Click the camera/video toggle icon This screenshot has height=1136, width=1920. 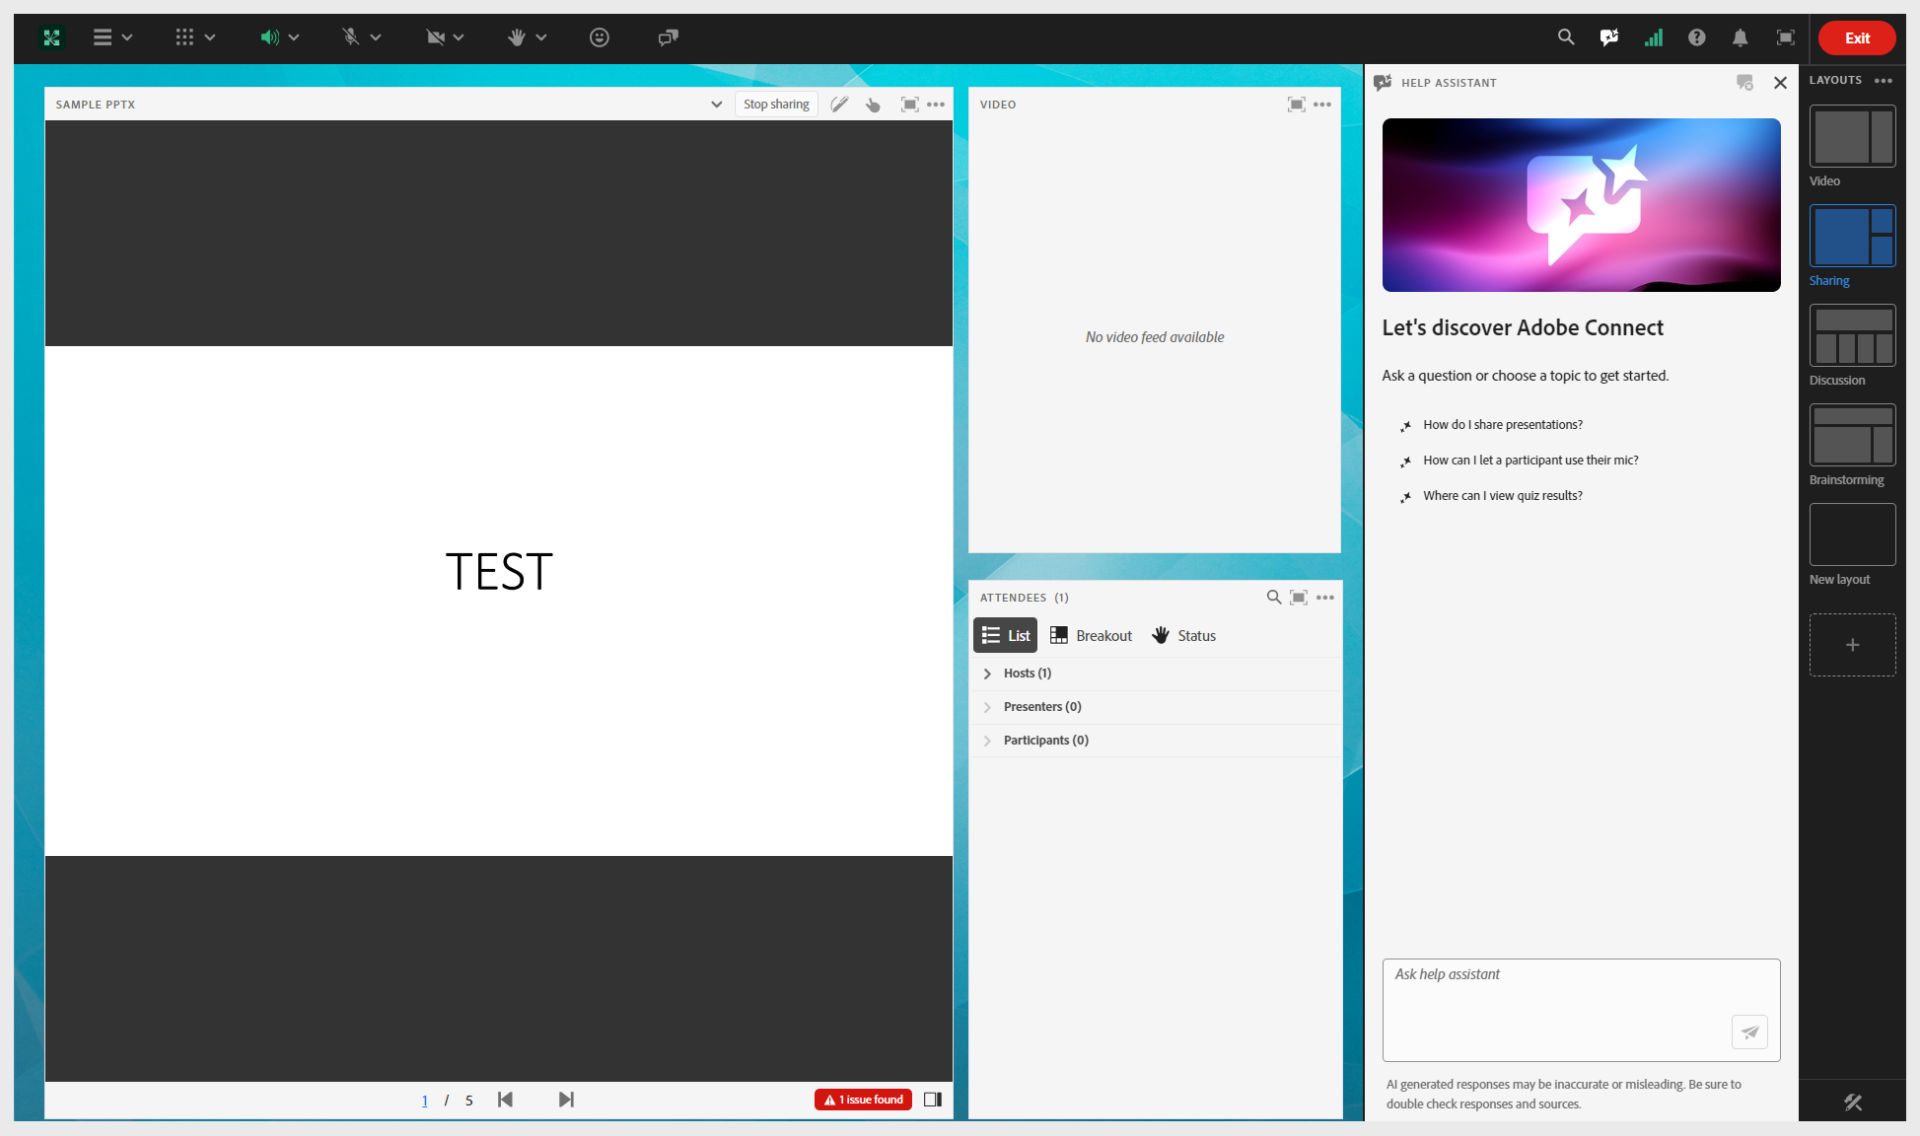click(x=434, y=37)
